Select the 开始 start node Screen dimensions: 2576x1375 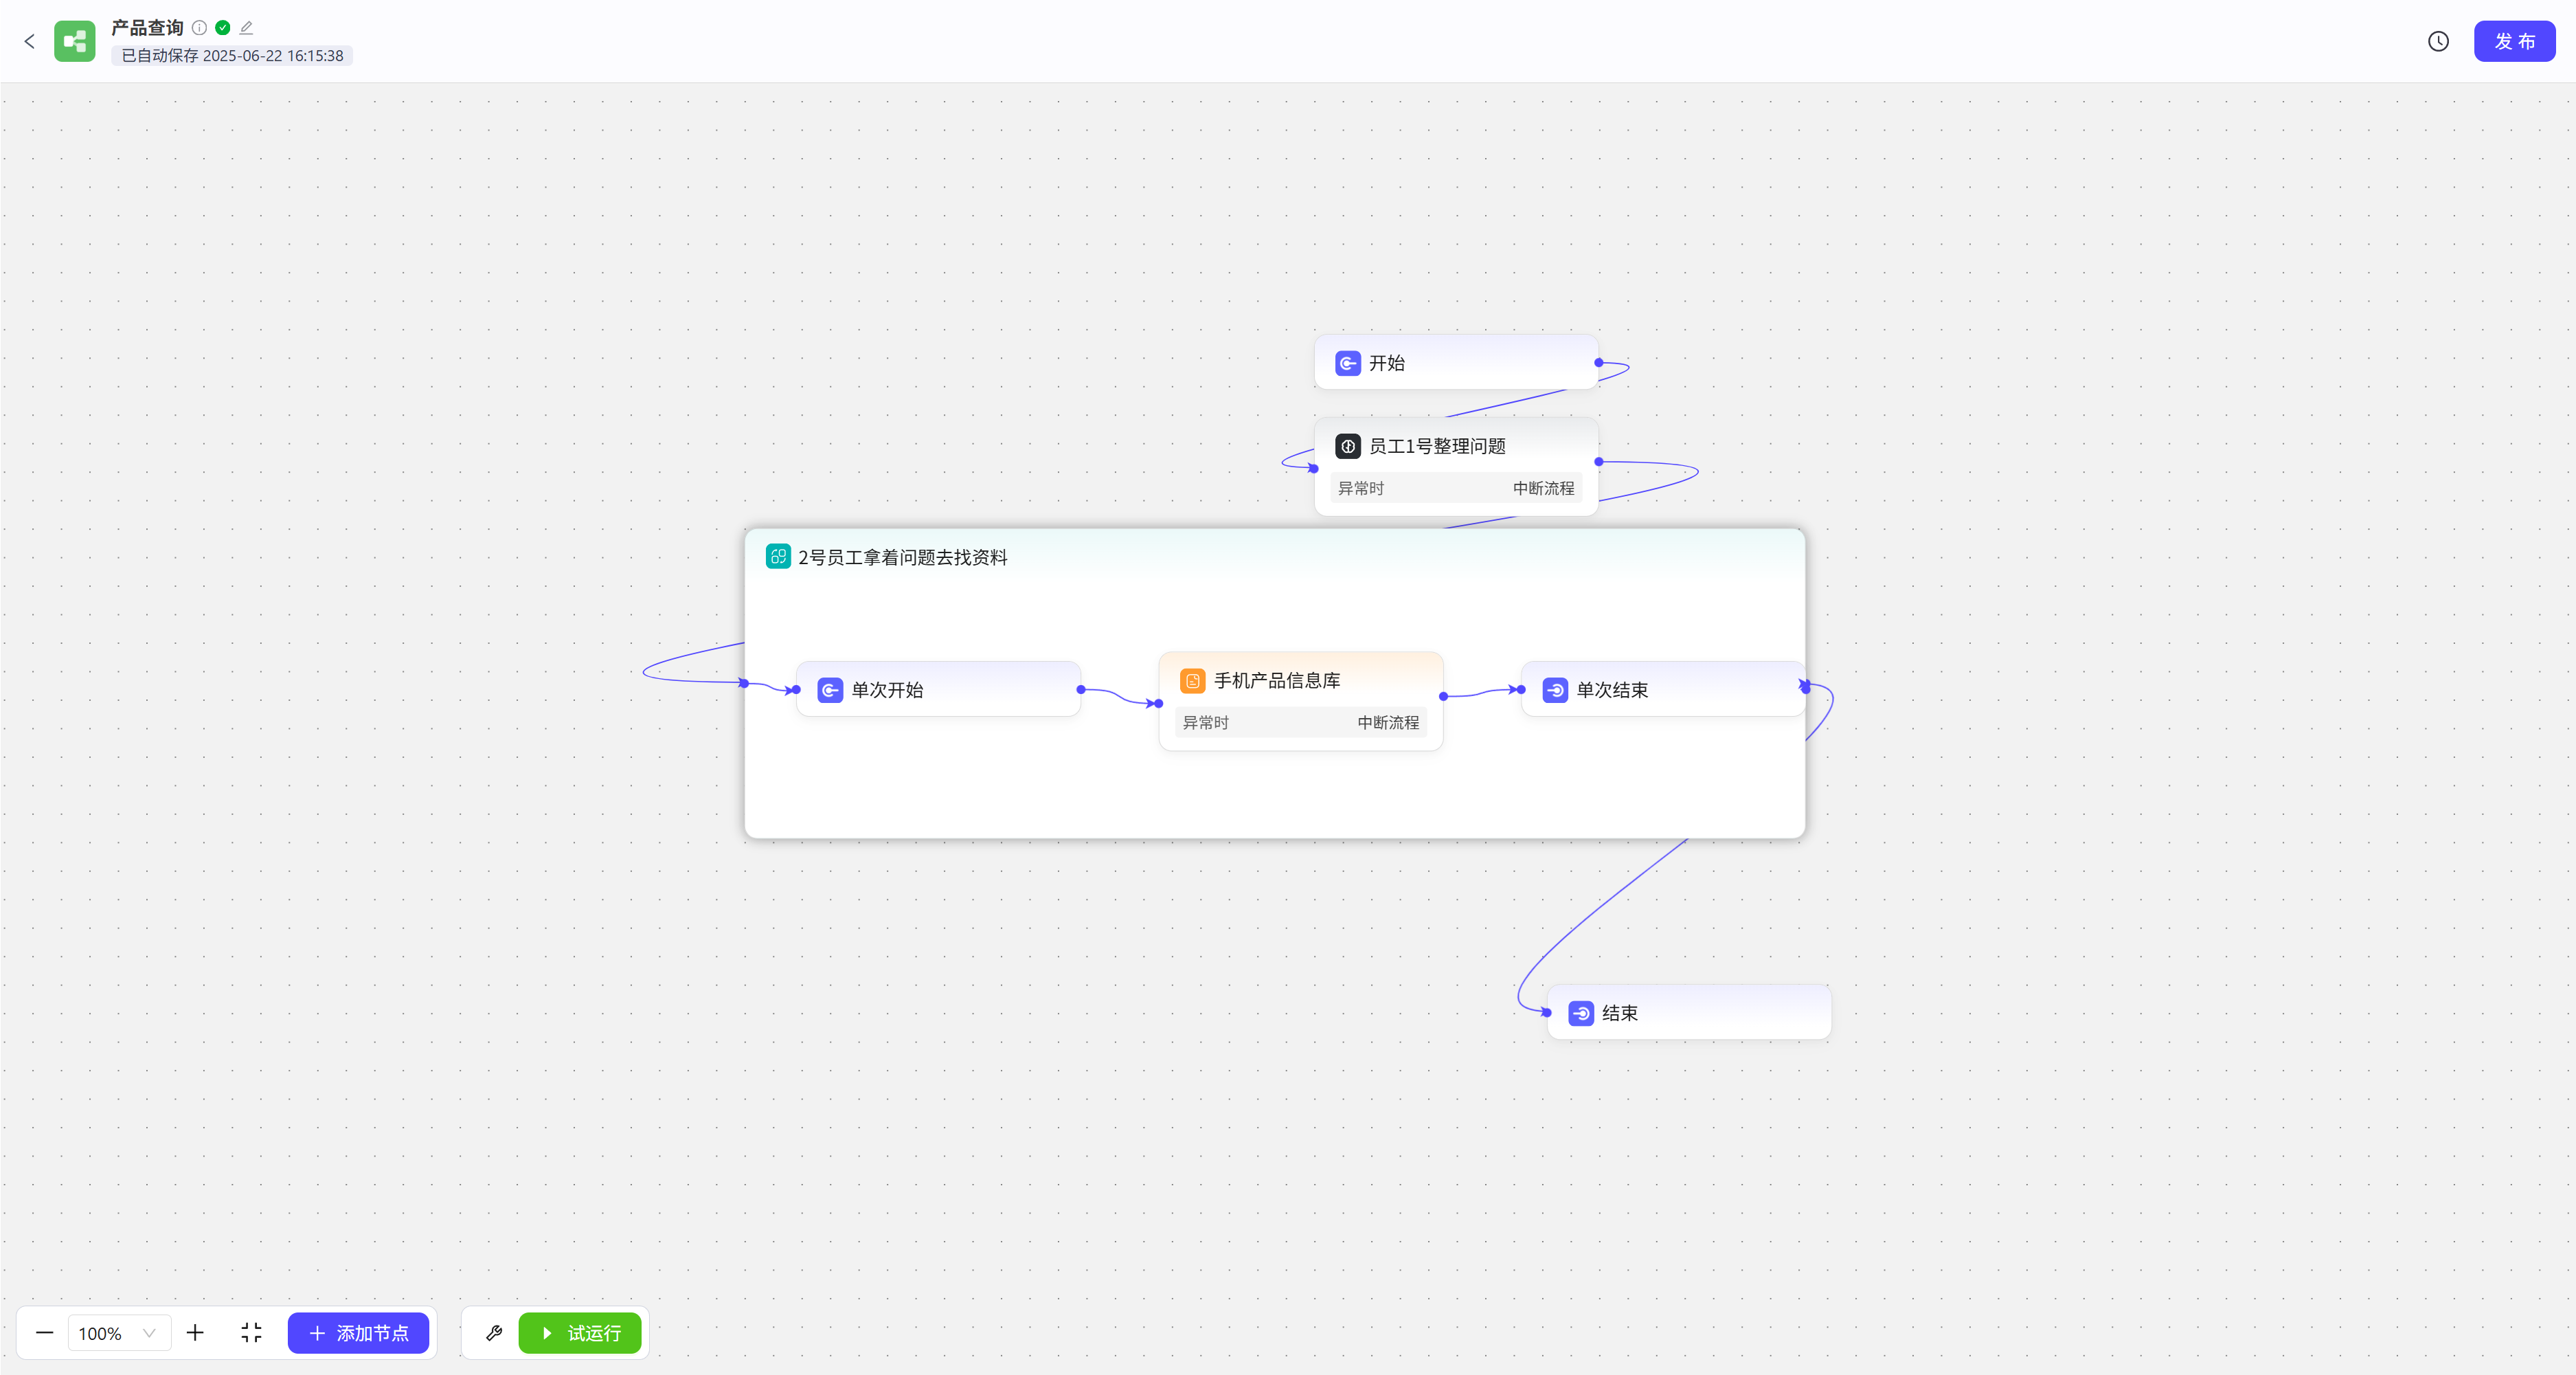[x=1455, y=363]
